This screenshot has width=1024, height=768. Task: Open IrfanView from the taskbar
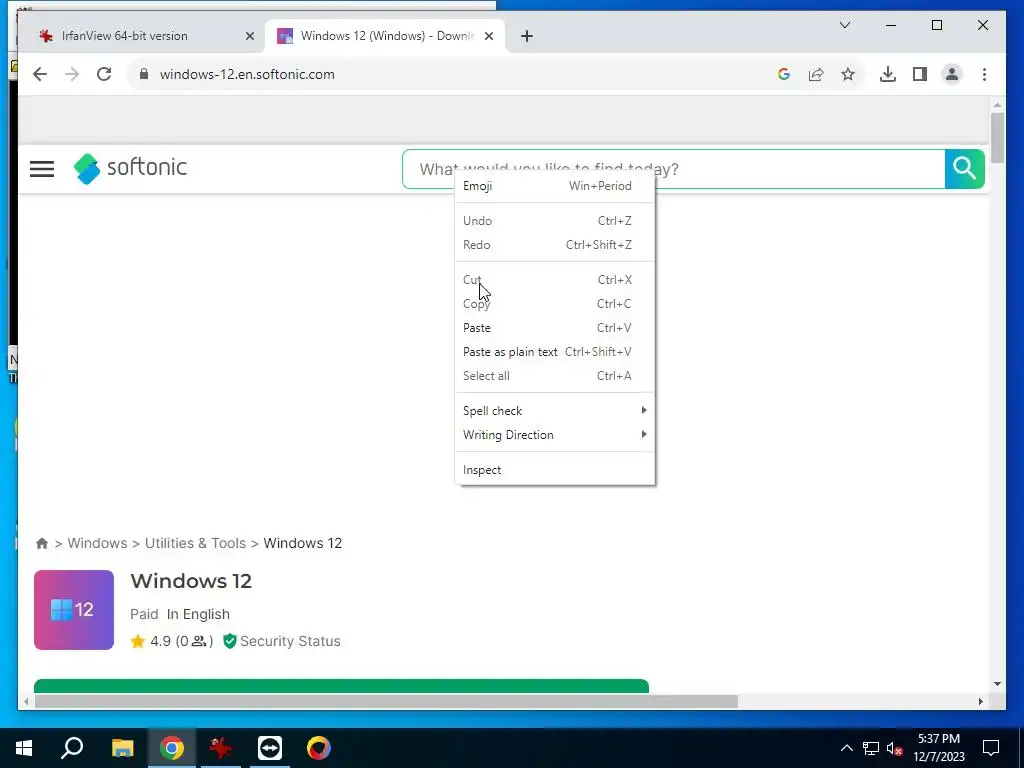point(221,748)
